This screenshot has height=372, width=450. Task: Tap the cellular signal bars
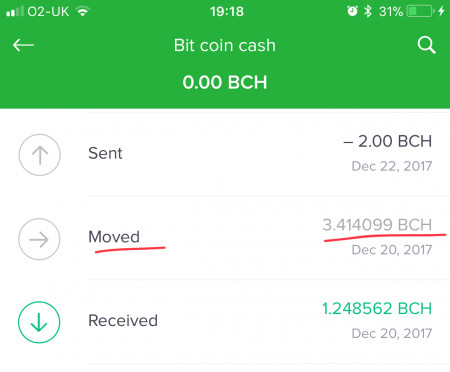coord(15,12)
